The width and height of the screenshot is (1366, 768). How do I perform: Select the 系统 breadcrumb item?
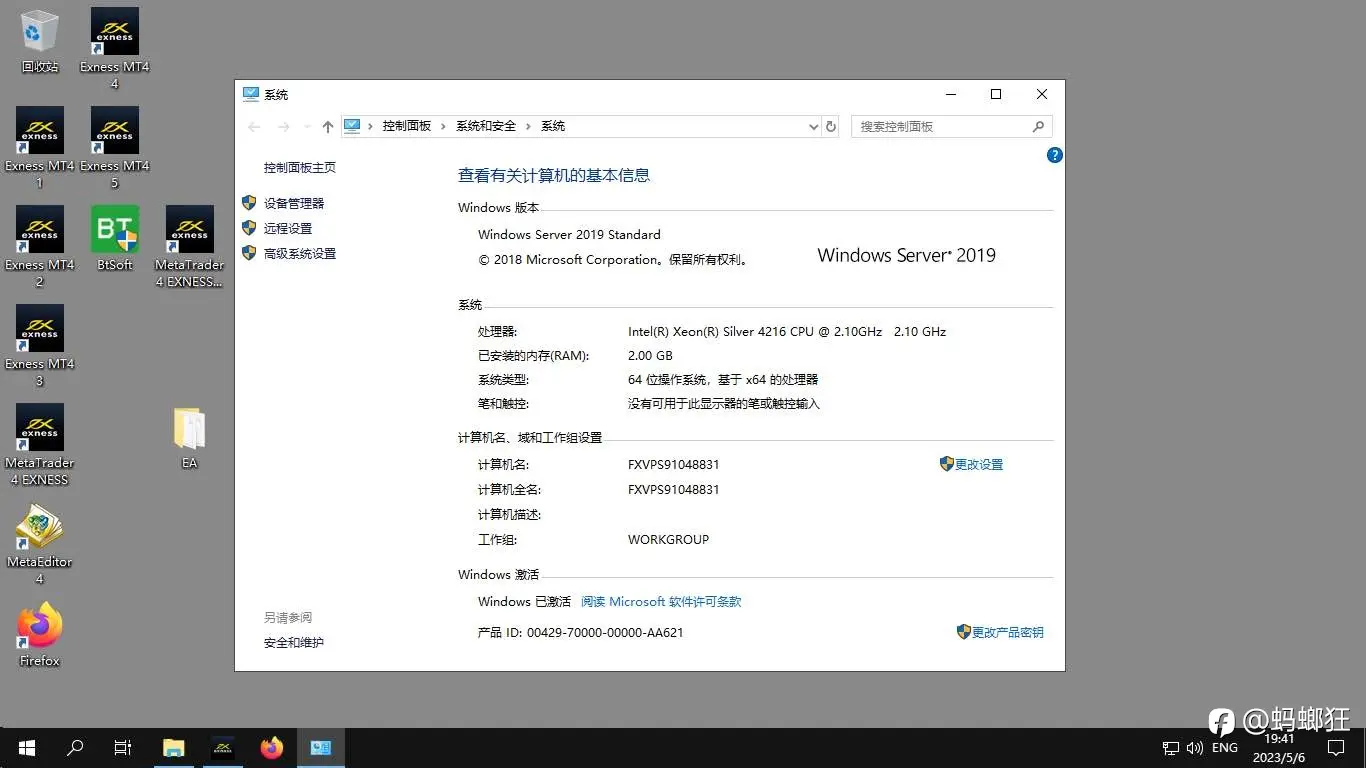click(553, 126)
